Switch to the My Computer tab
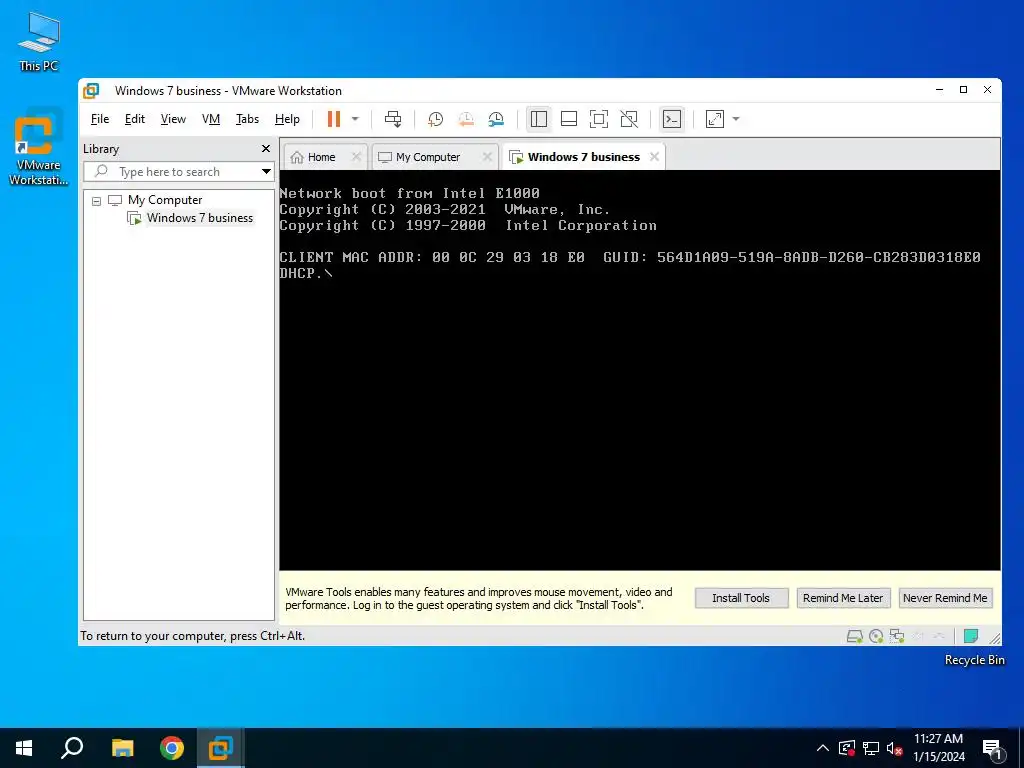The image size is (1024, 768). coord(428,157)
